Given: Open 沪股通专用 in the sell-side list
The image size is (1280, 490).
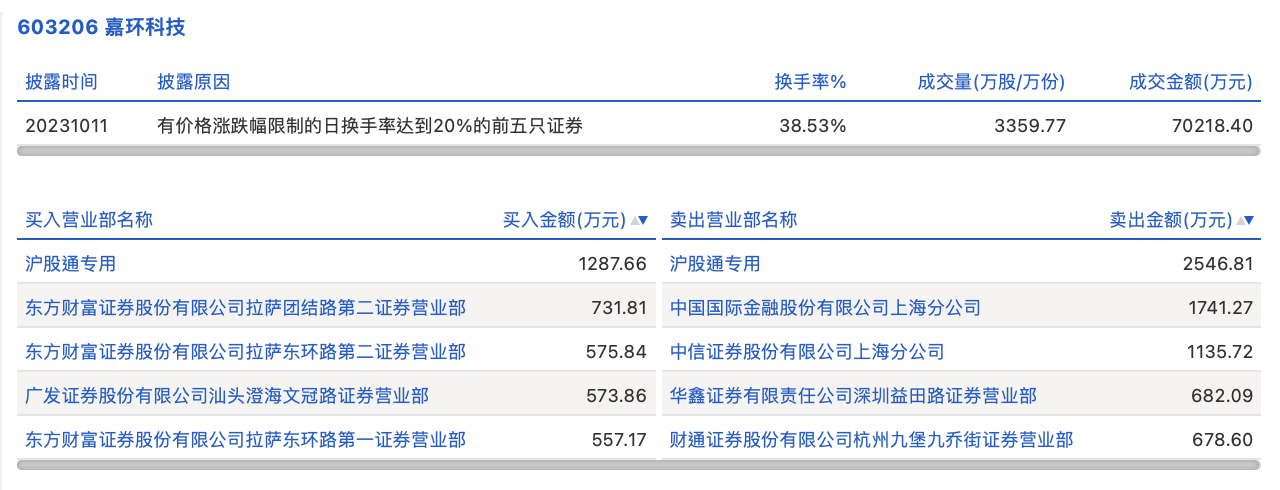Looking at the screenshot, I should click(x=715, y=264).
